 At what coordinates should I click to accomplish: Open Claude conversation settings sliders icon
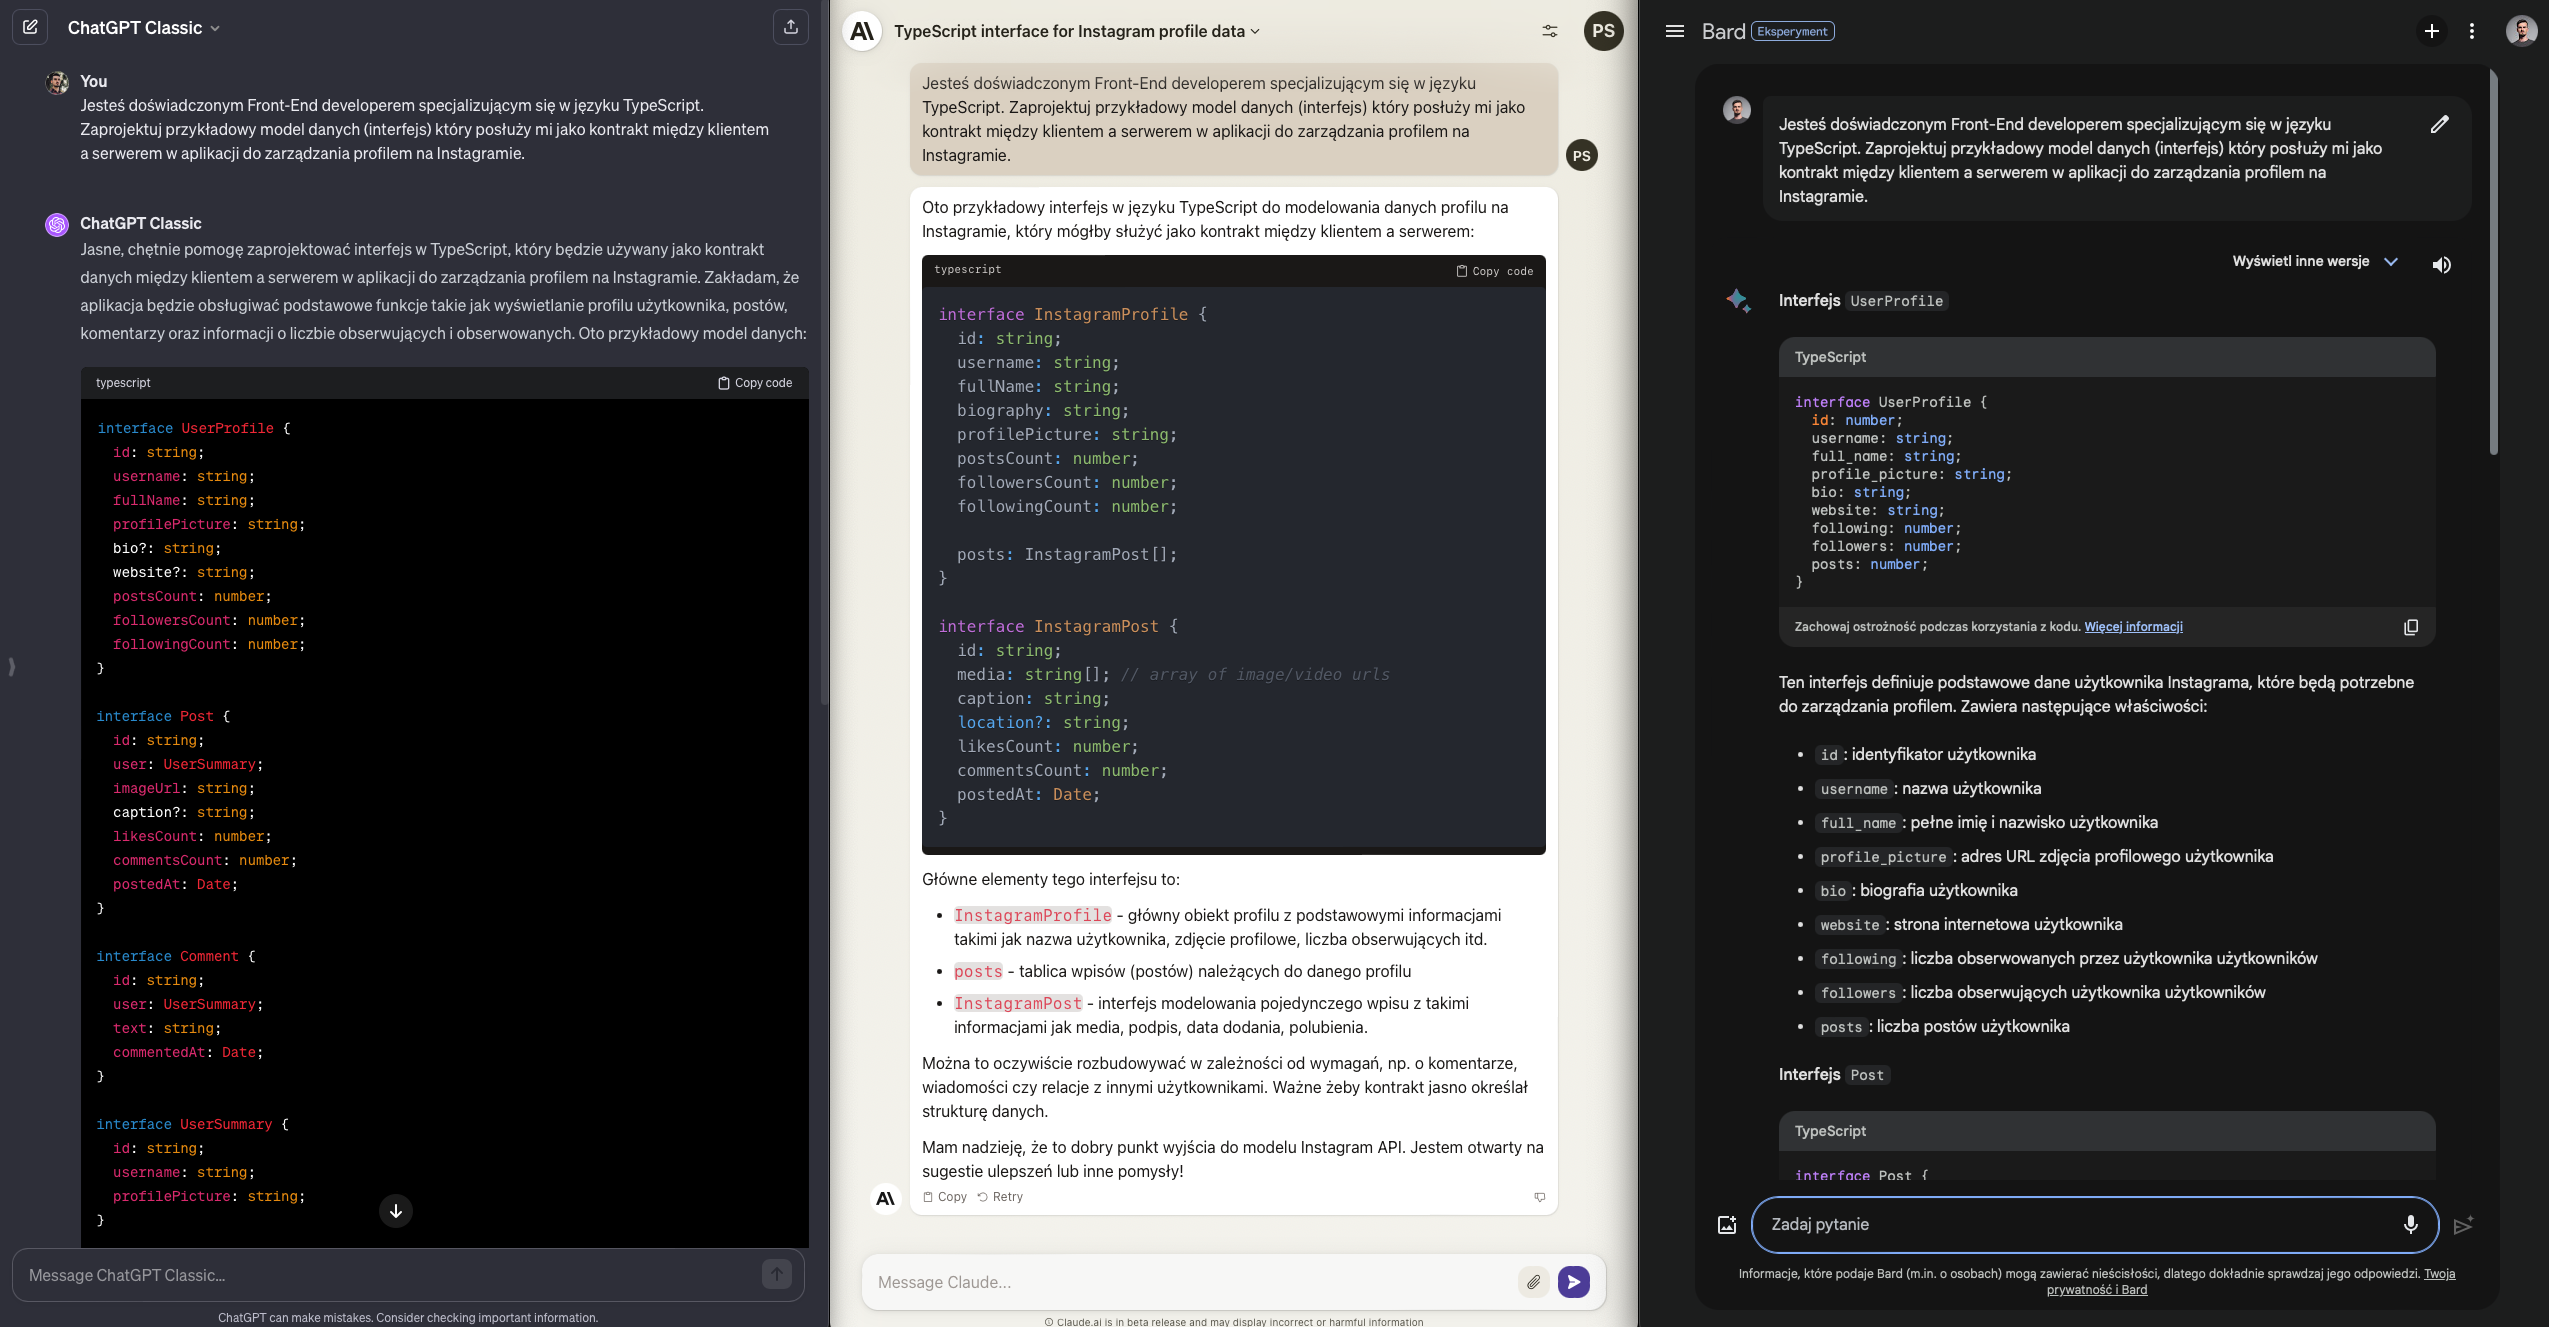[x=1549, y=31]
